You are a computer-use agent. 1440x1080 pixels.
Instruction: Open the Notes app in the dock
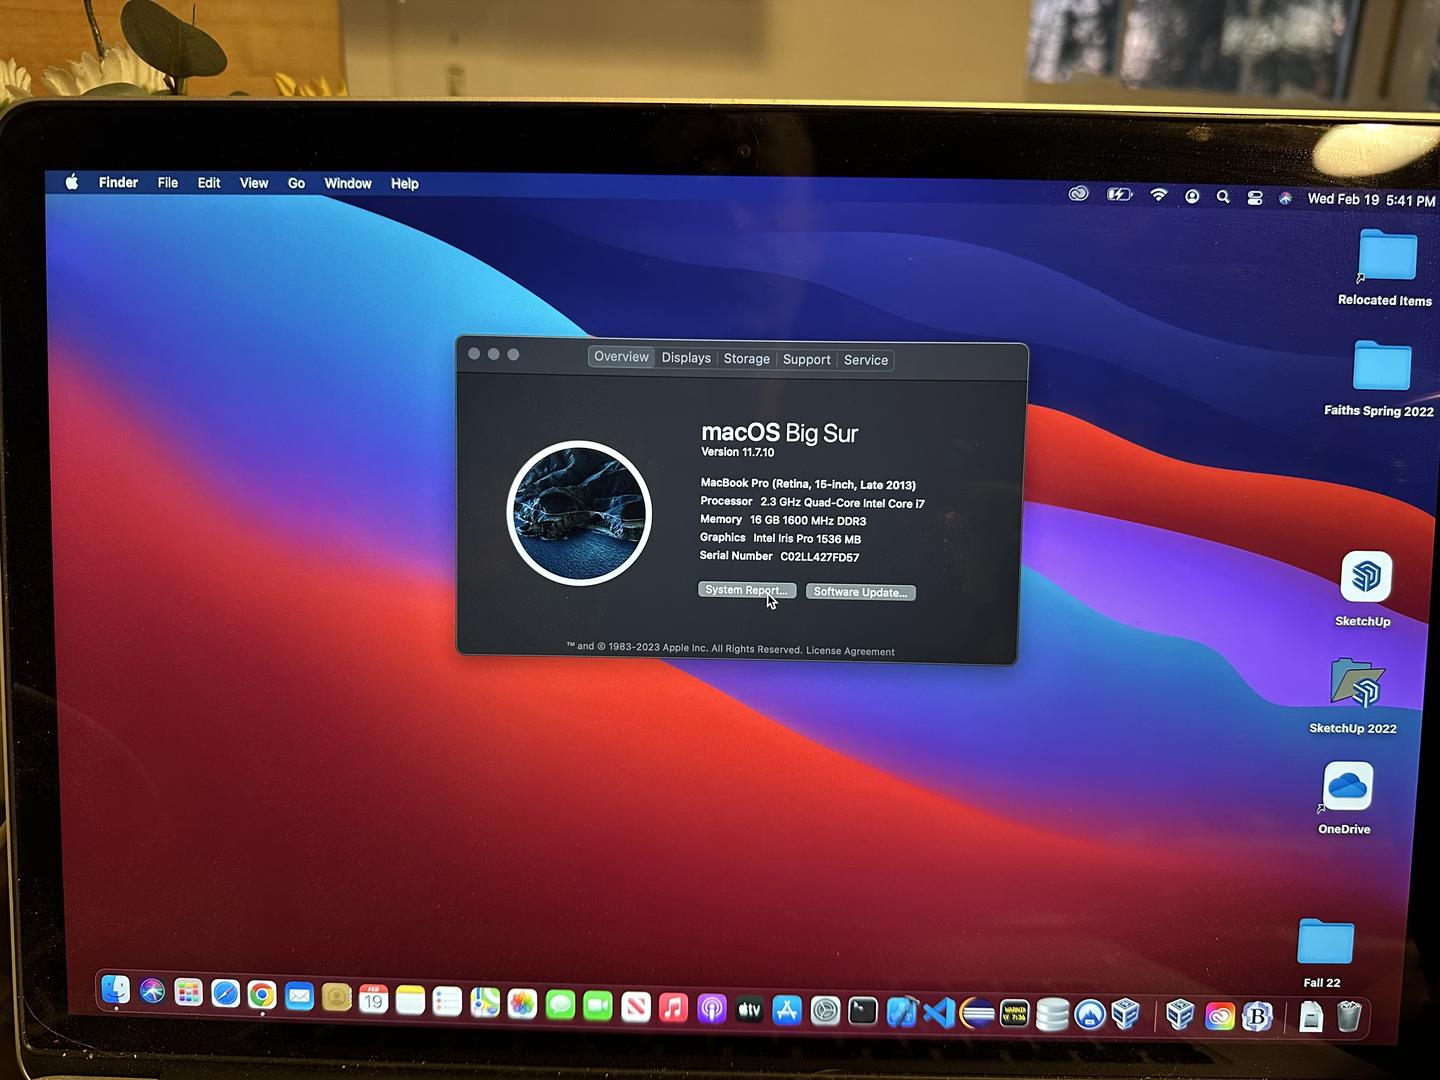[x=410, y=999]
